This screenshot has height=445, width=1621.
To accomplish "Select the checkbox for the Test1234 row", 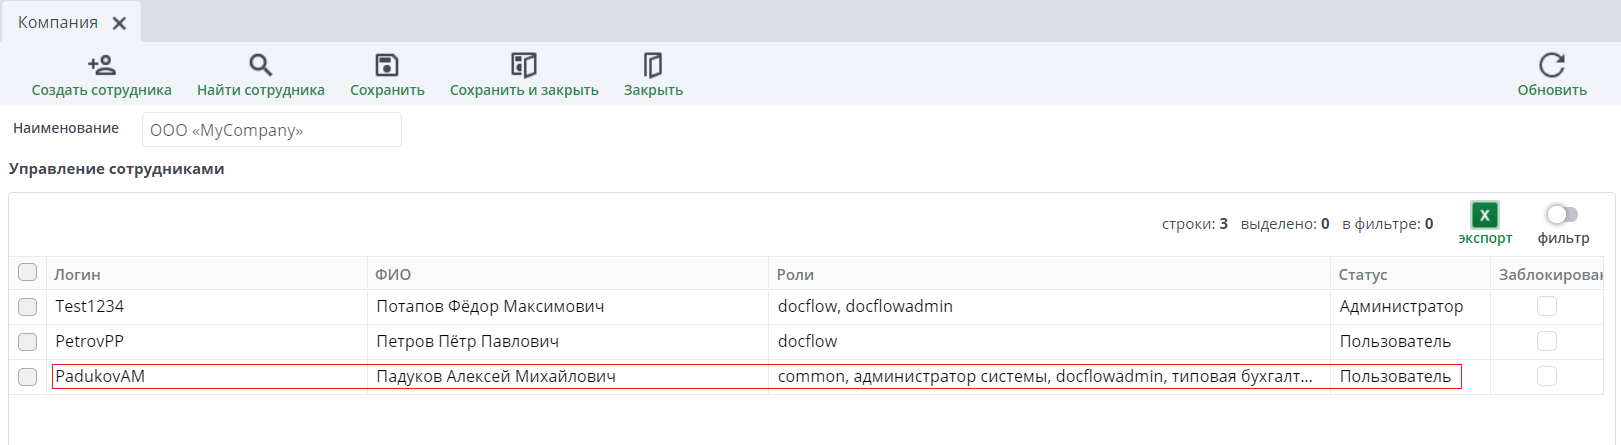I will (28, 307).
